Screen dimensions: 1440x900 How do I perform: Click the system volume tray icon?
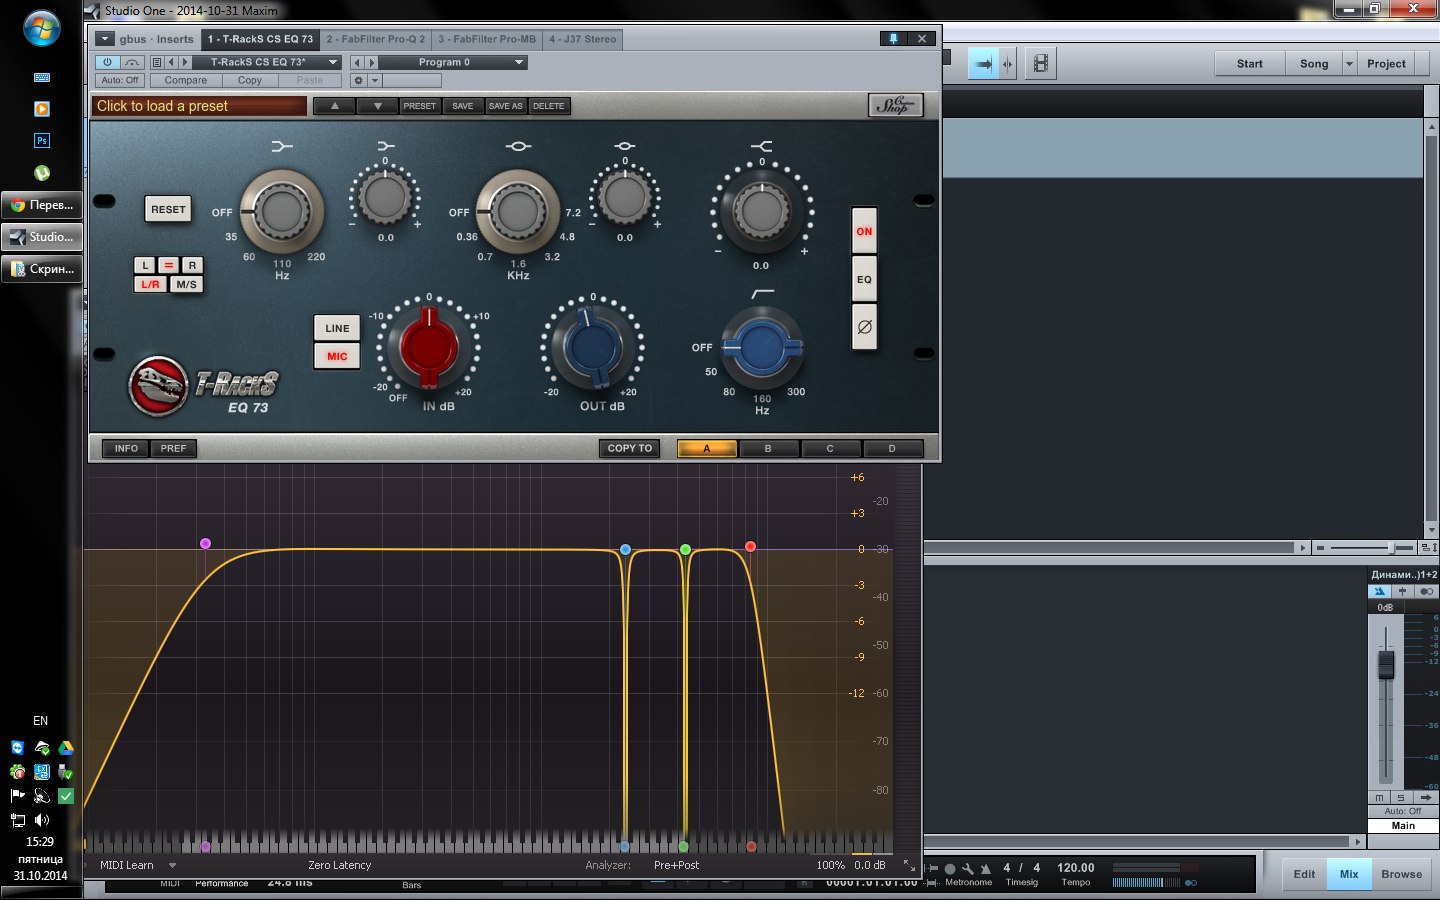click(42, 820)
